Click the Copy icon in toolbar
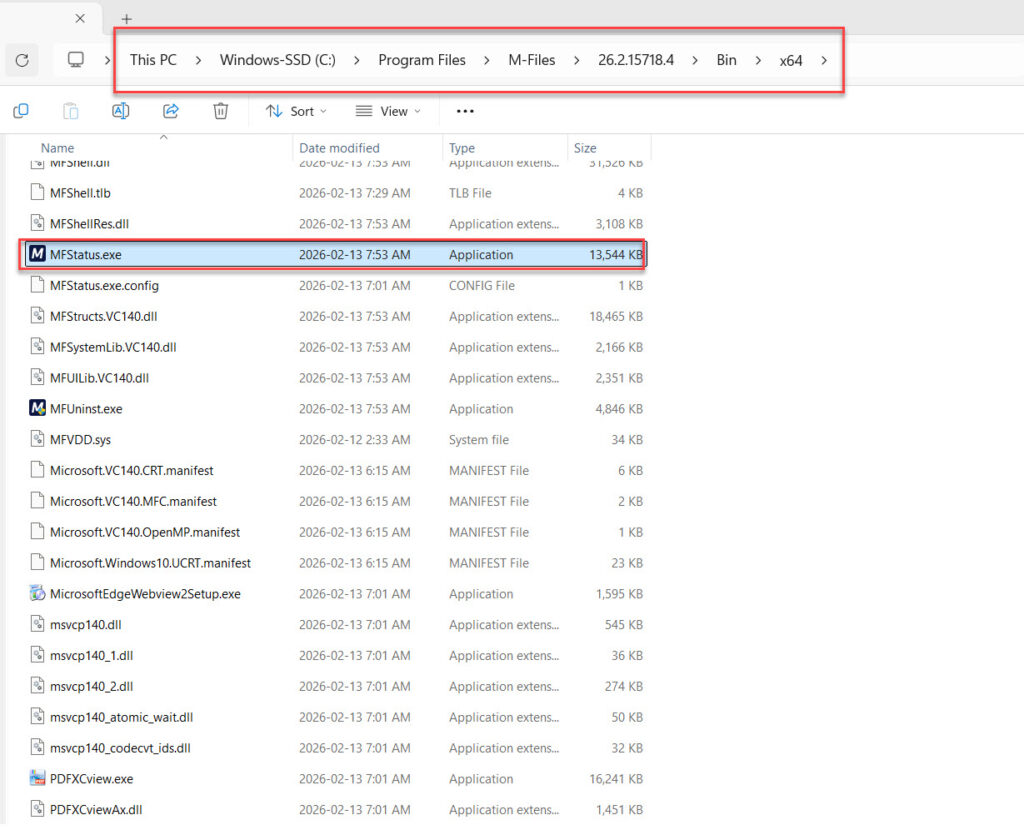Viewport: 1024px width, 830px height. [x=21, y=111]
